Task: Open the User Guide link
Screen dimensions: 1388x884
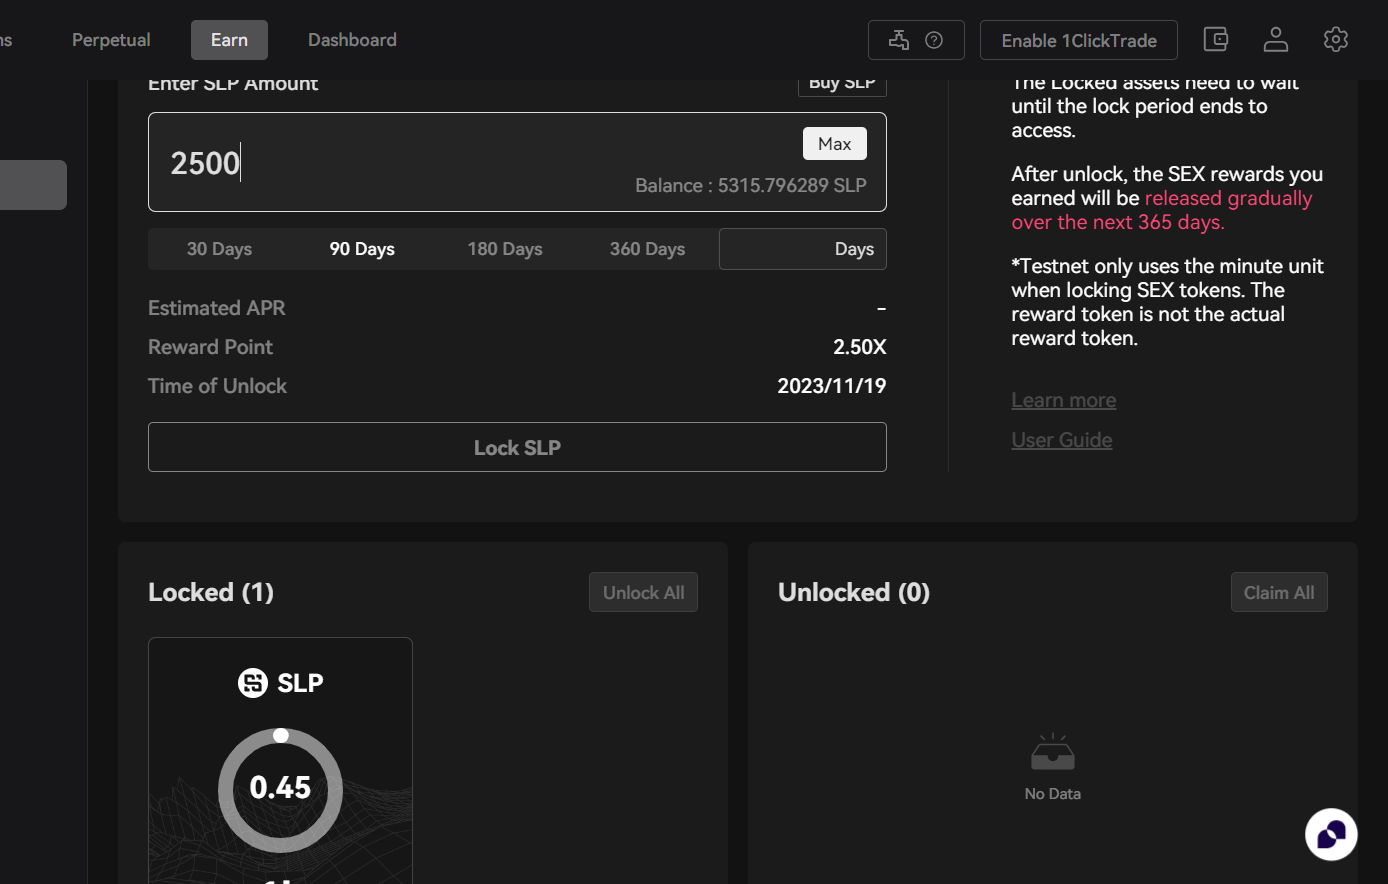Action: click(x=1062, y=440)
